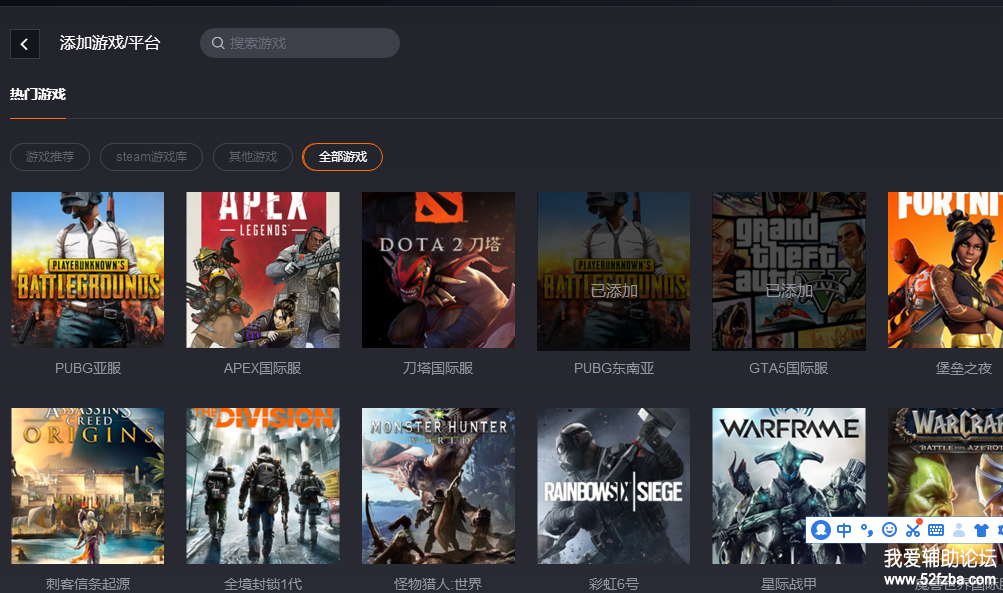Click the 全境封锁1代 label
The image size is (1003, 593).
point(263,584)
